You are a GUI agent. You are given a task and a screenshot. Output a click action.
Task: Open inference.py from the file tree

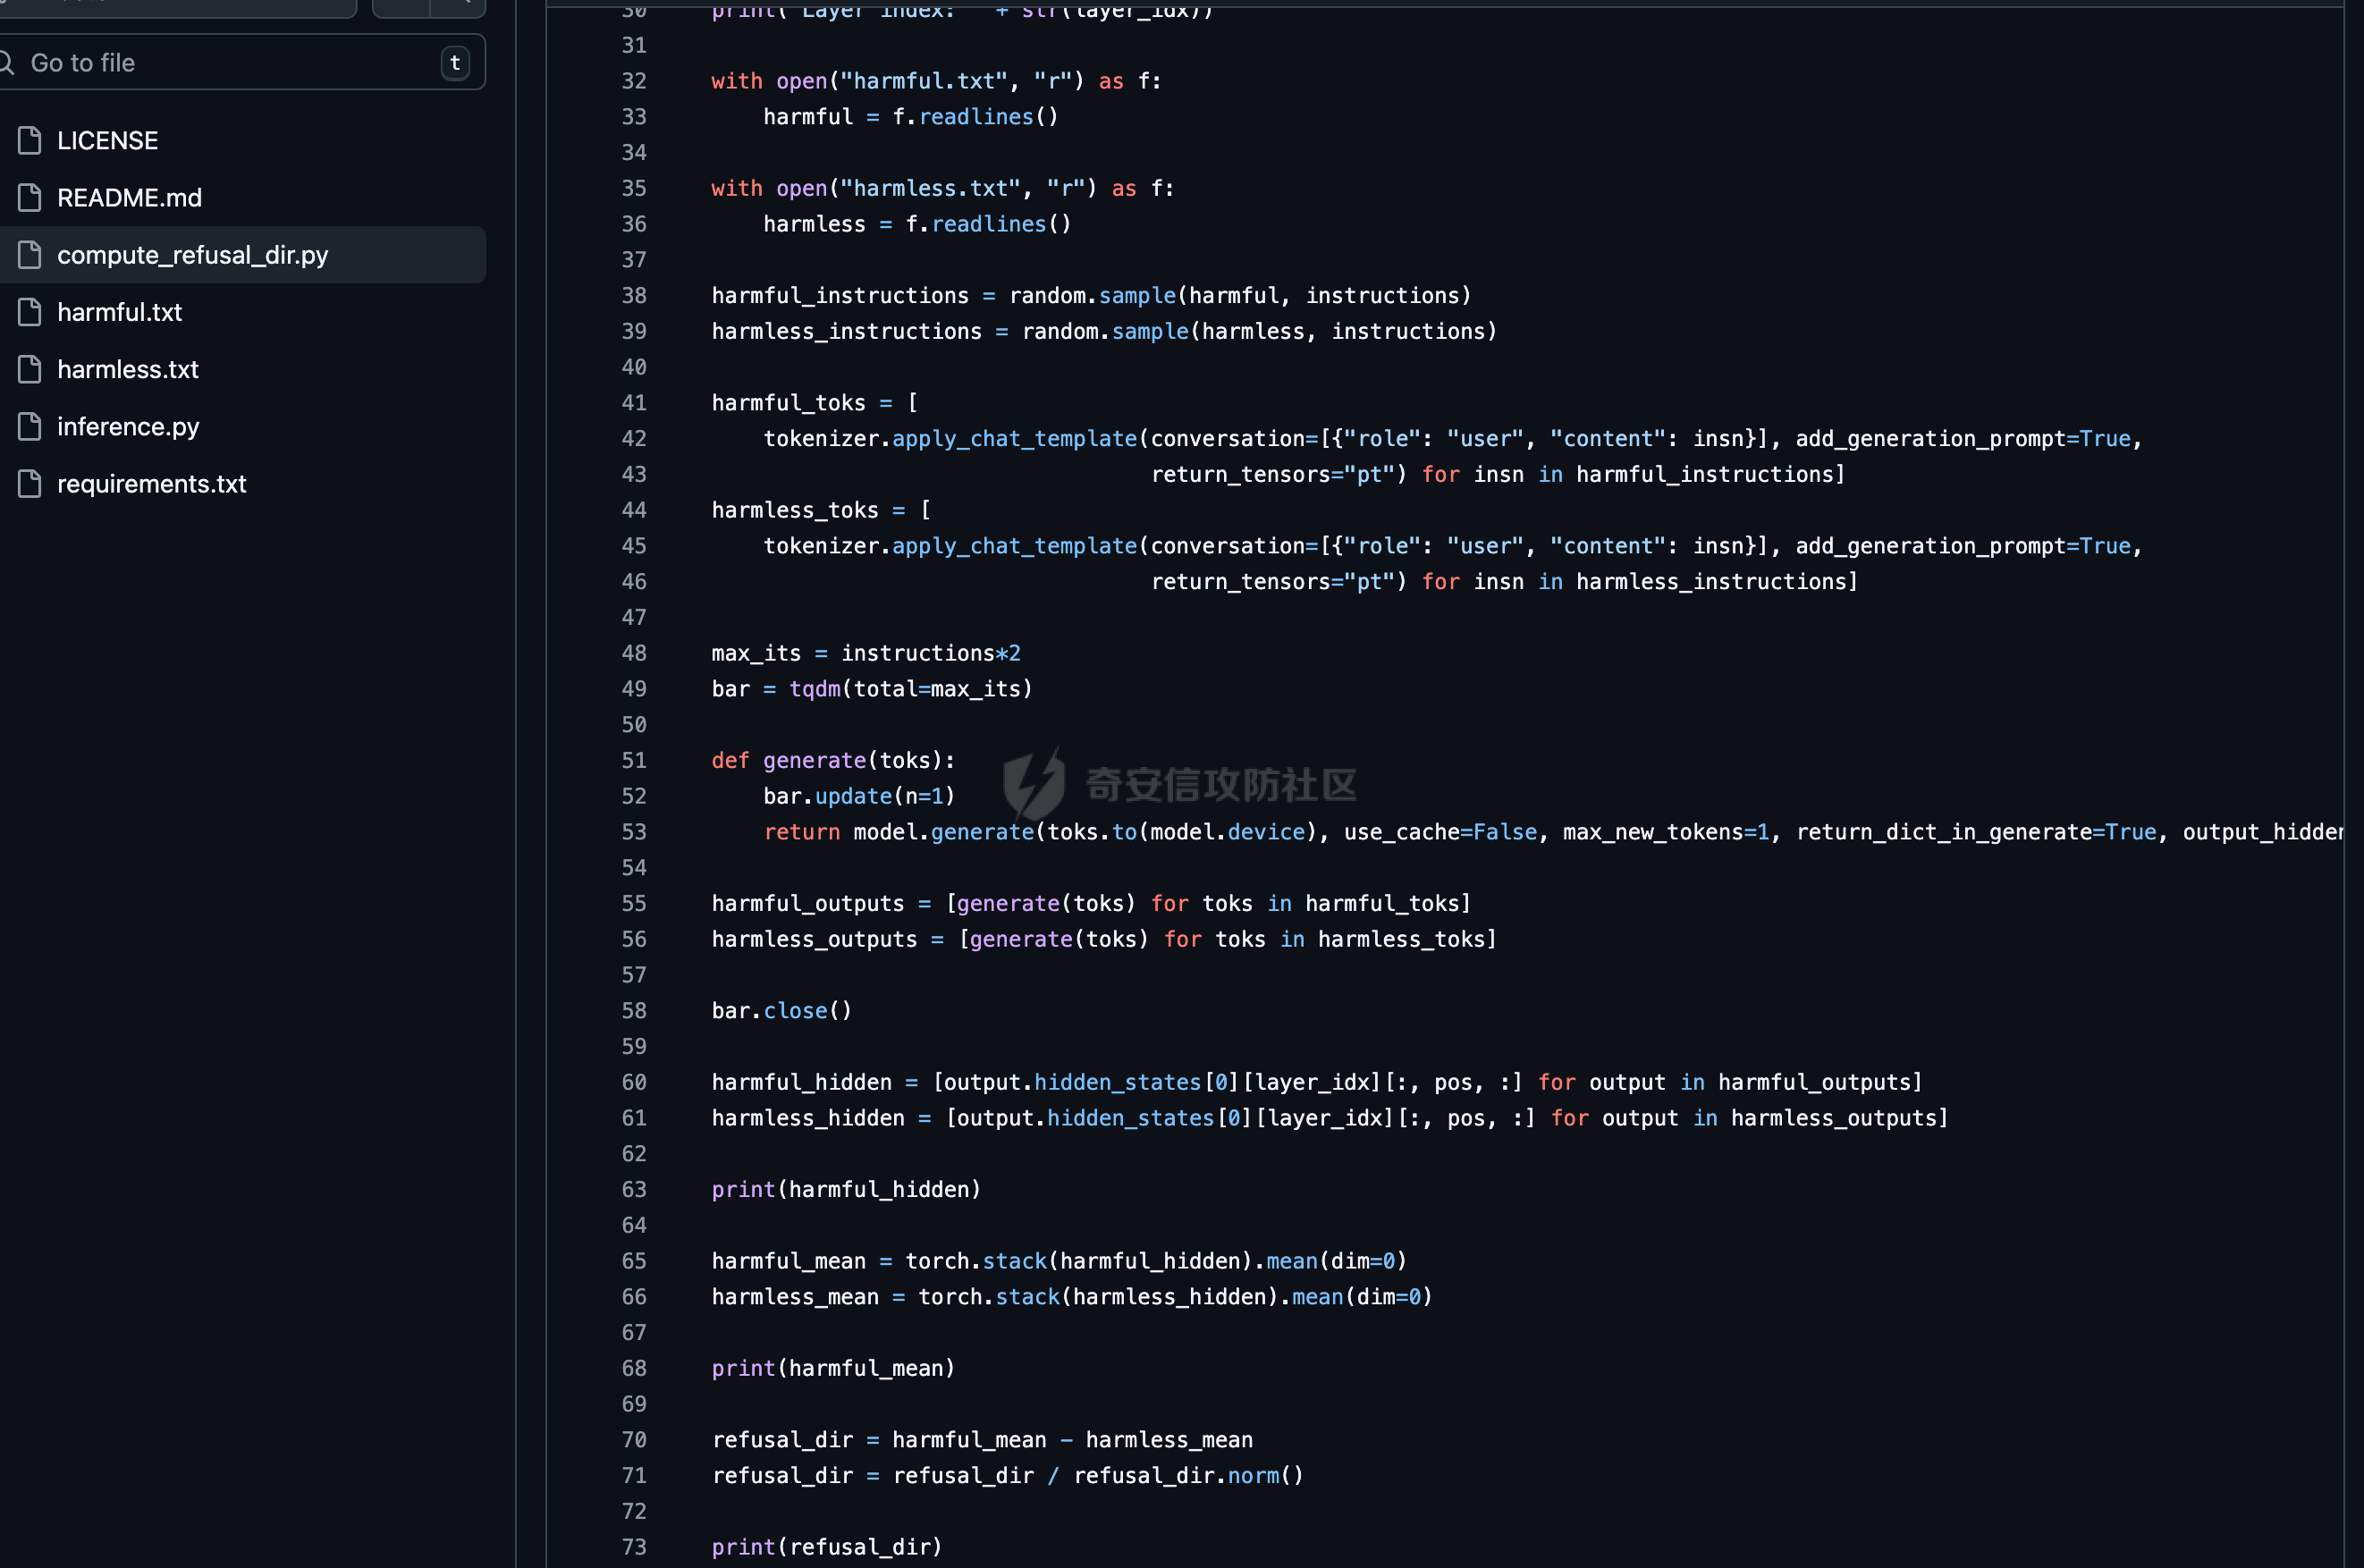(x=128, y=427)
